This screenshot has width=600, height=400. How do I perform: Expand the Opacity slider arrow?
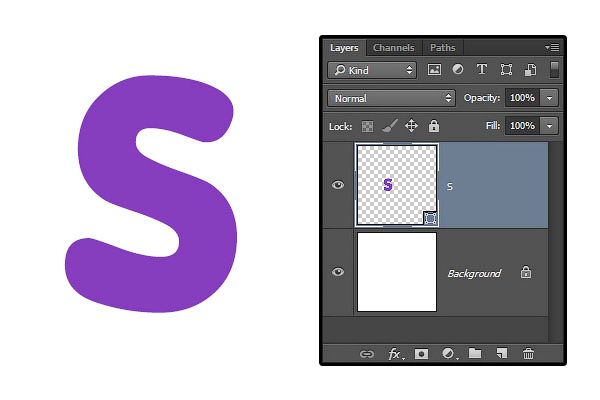tap(549, 98)
